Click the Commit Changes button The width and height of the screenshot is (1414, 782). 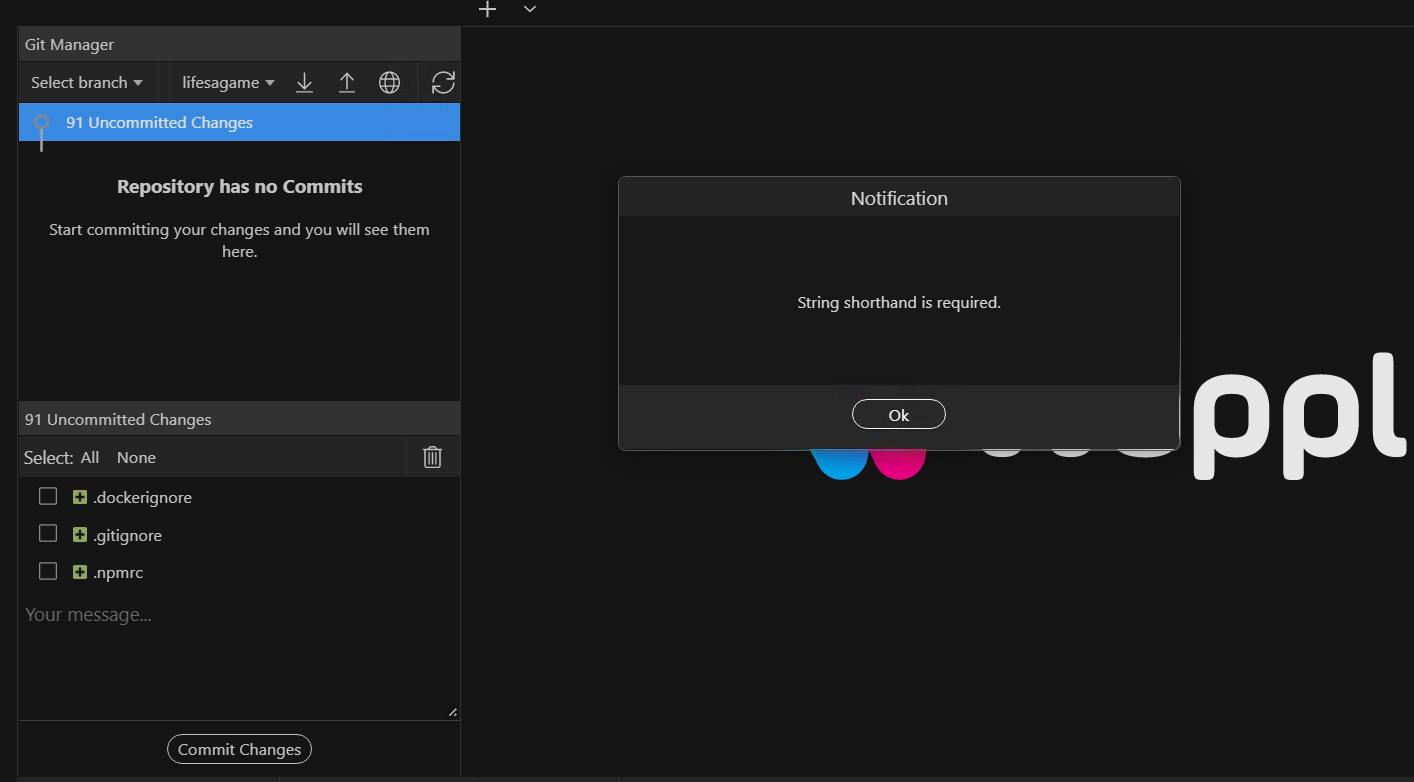click(239, 749)
